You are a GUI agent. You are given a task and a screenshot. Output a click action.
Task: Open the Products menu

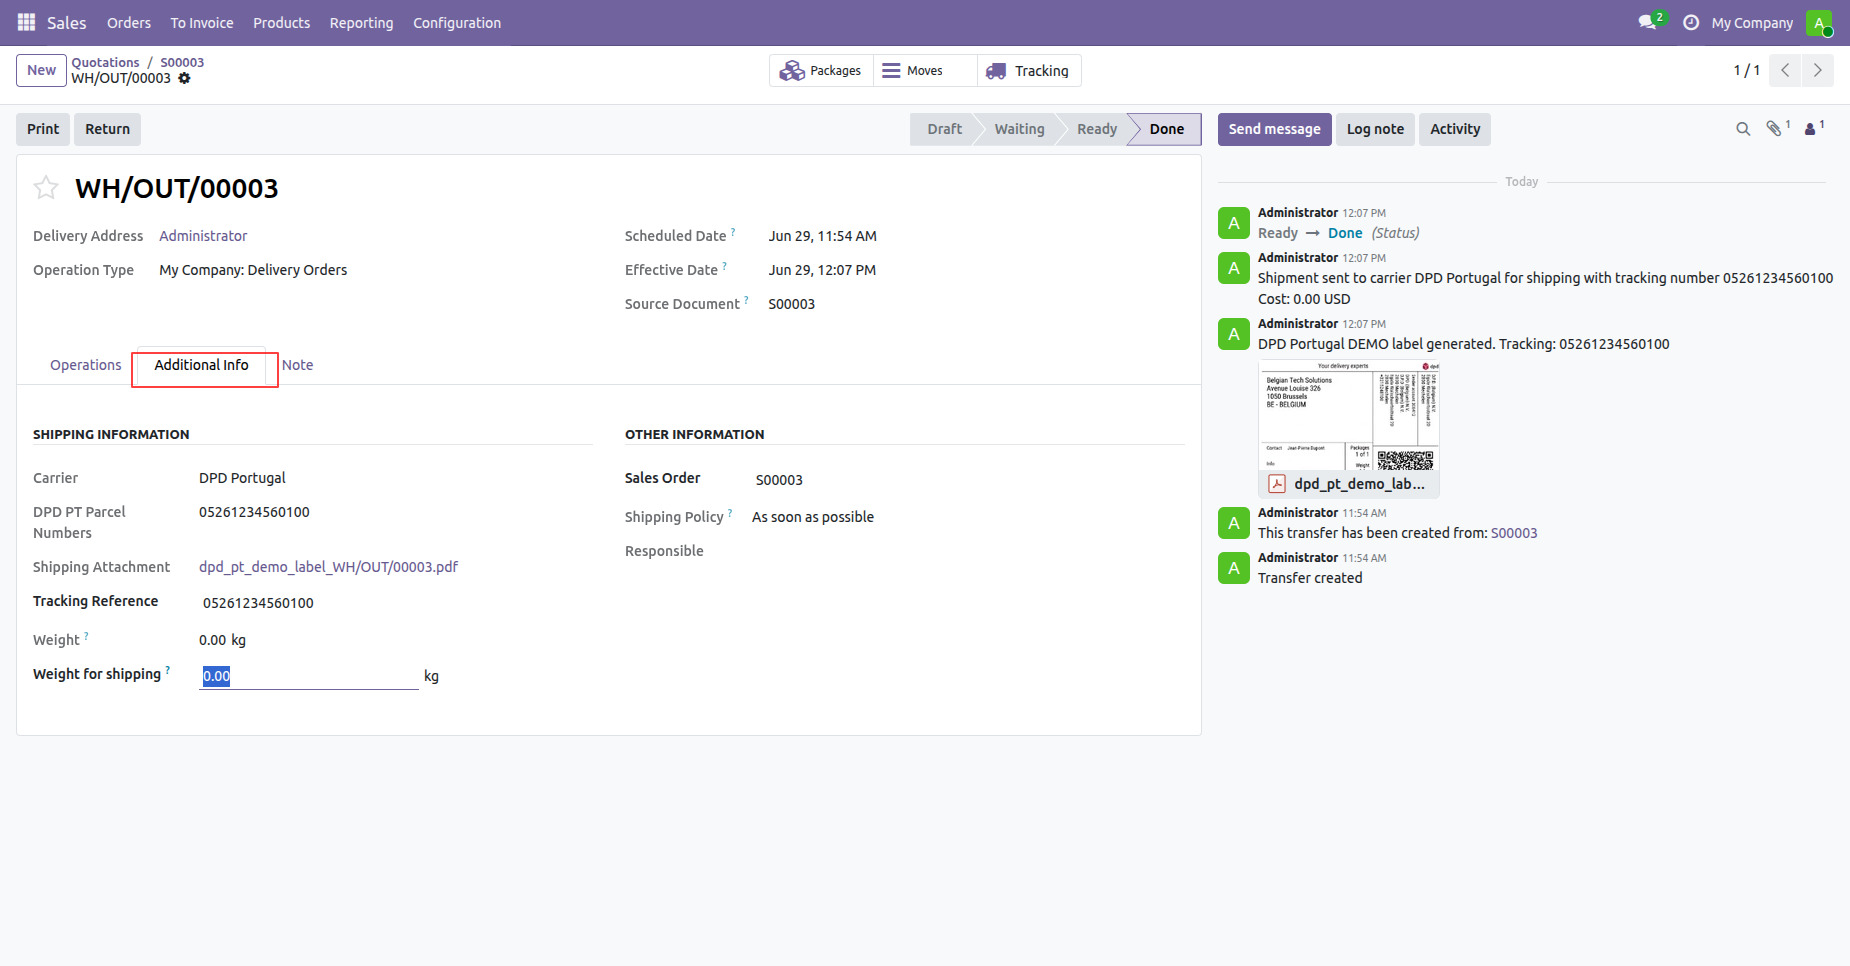pyautogui.click(x=281, y=22)
